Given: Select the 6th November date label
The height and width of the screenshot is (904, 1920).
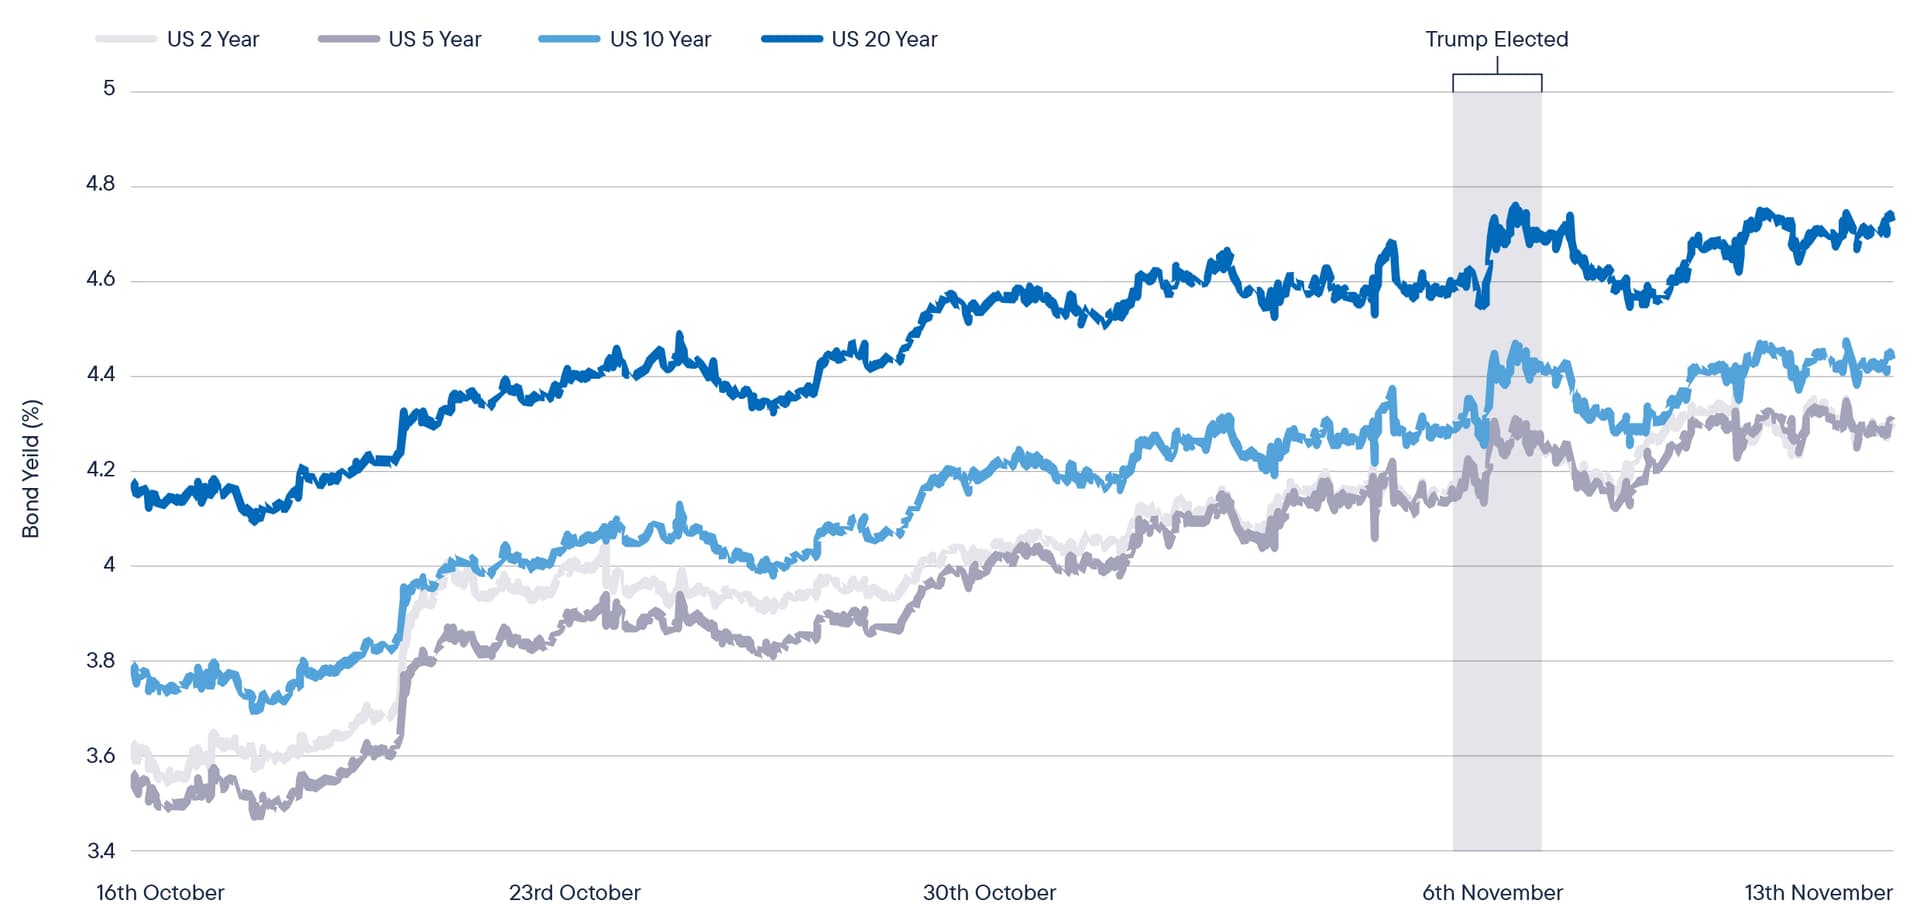Looking at the screenshot, I should (1492, 892).
